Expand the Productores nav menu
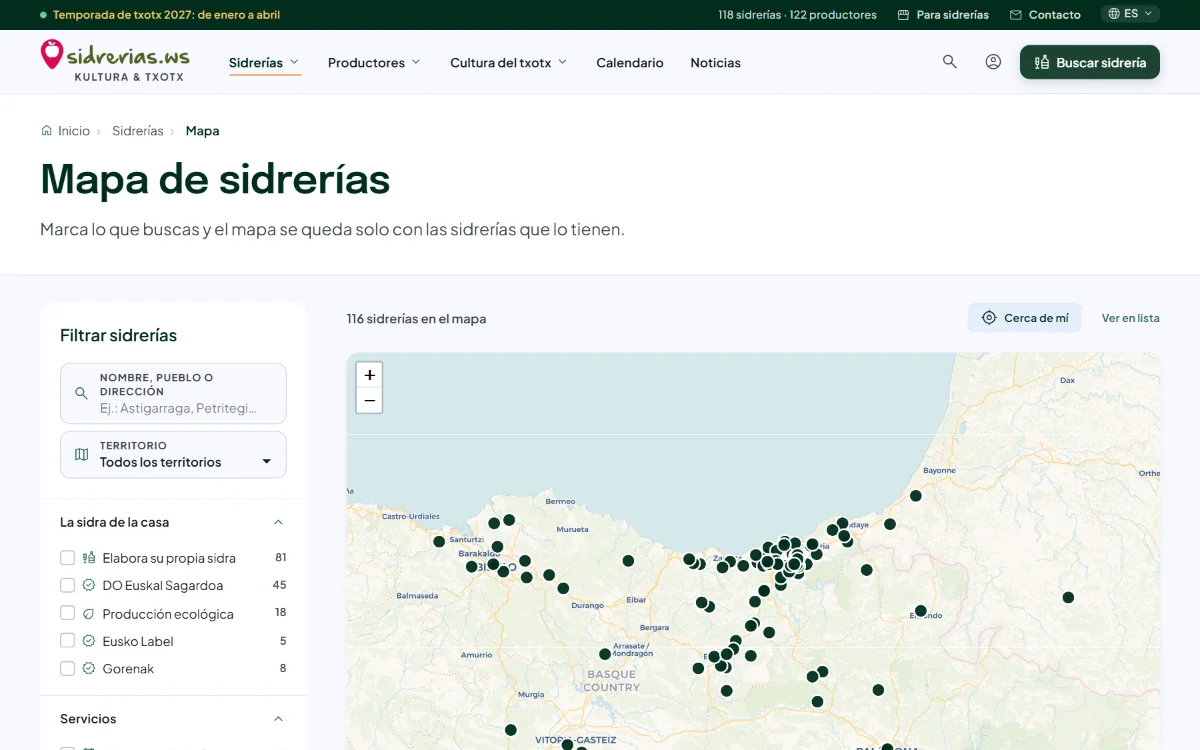The width and height of the screenshot is (1200, 750). pos(375,62)
